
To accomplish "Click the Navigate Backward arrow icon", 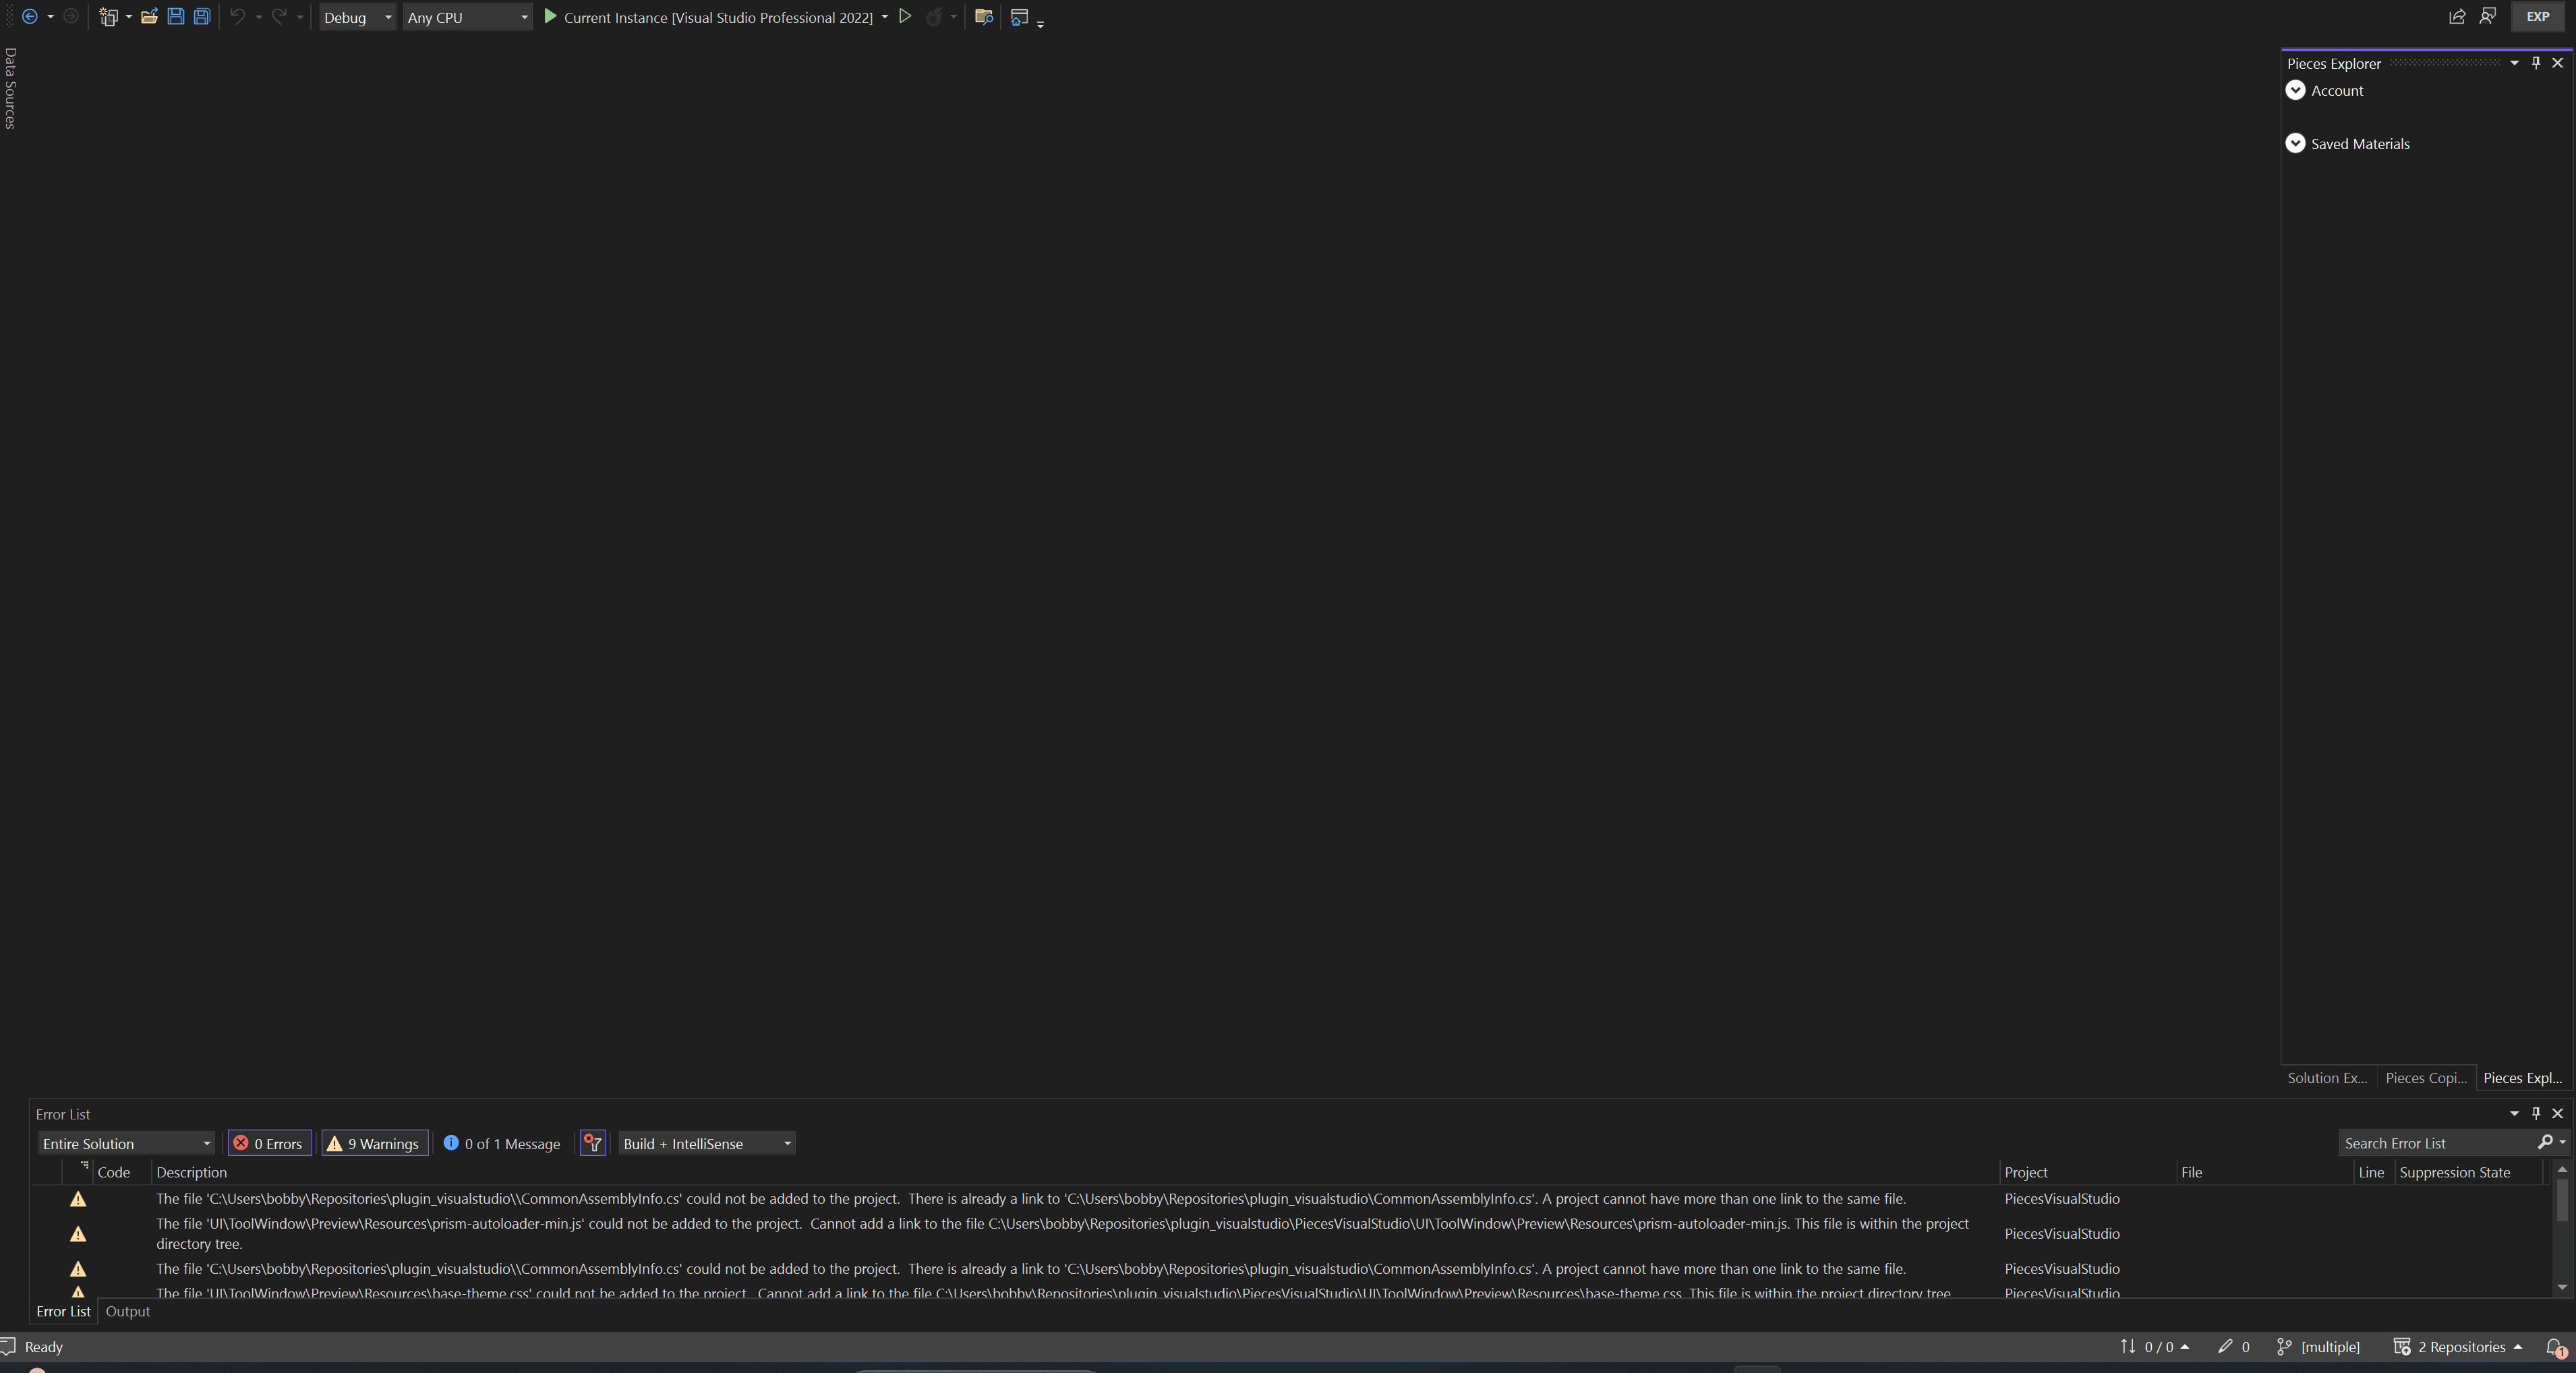I will click(x=29, y=17).
